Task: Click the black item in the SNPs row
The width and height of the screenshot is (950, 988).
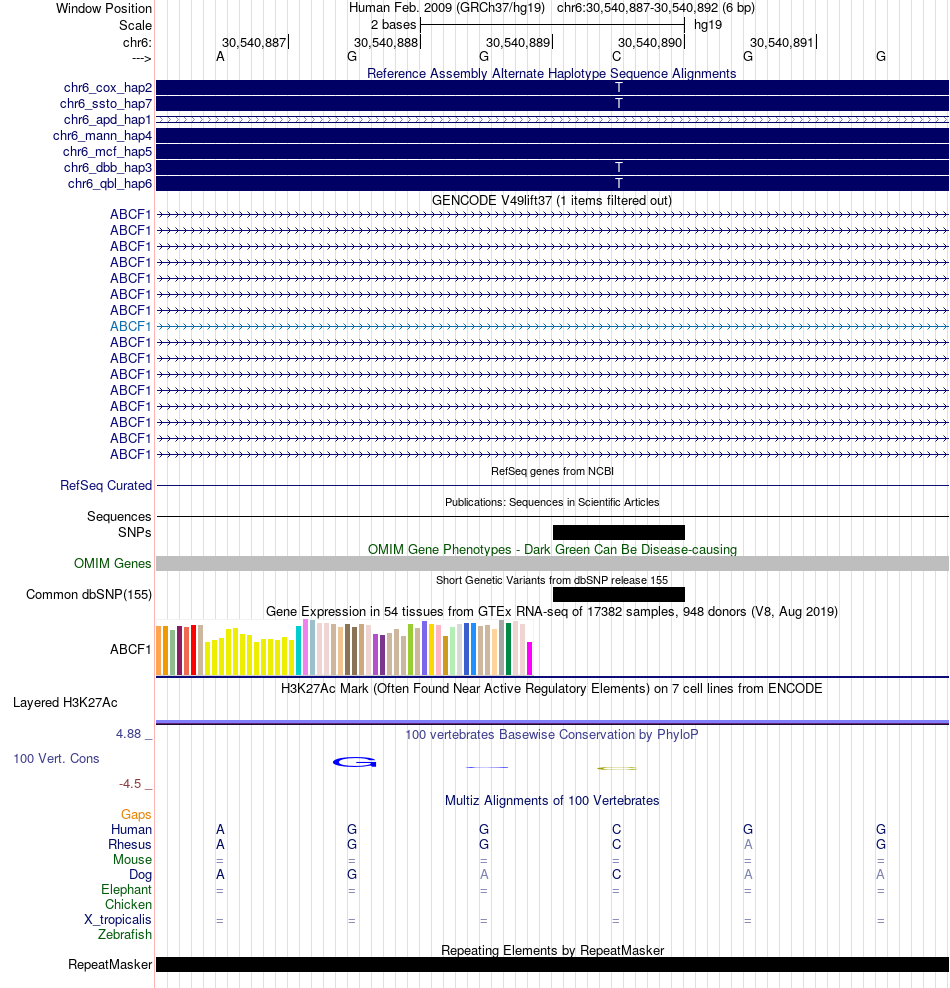Action: pyautogui.click(x=619, y=532)
